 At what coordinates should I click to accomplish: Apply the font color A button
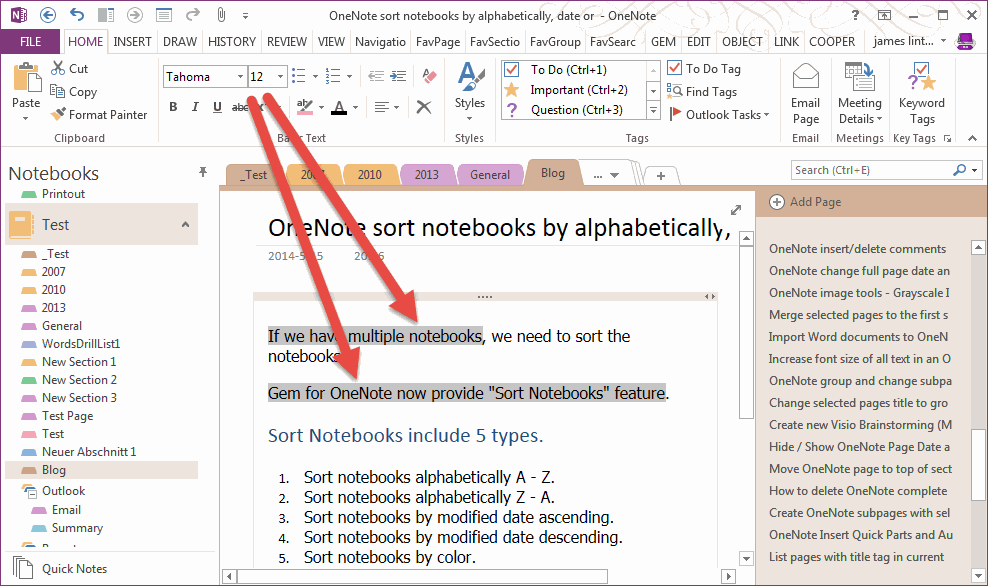[339, 107]
